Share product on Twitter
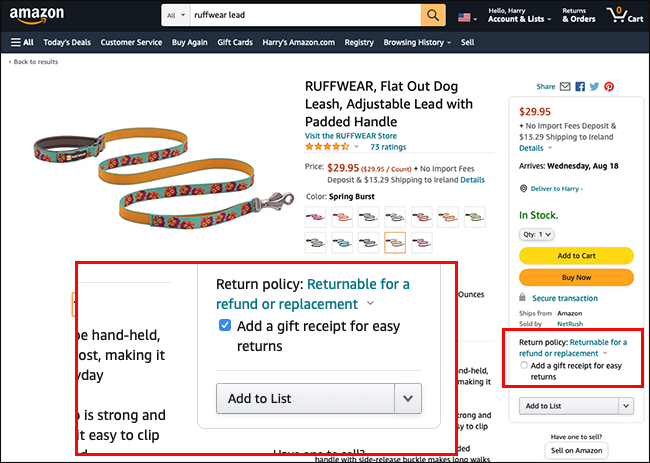The width and height of the screenshot is (650, 463). 594,87
